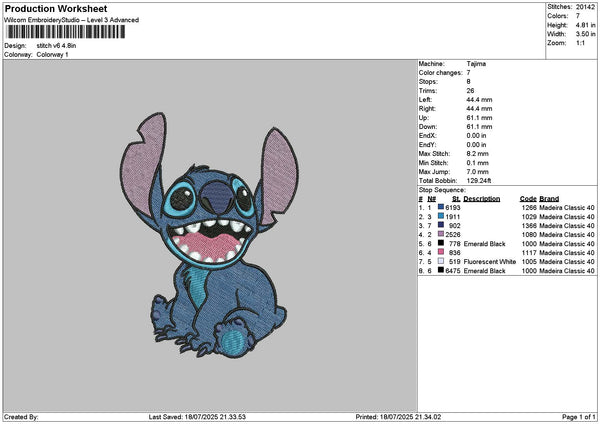
Task: Click the 'Stop Sequence:' heading
Action: coord(442,190)
